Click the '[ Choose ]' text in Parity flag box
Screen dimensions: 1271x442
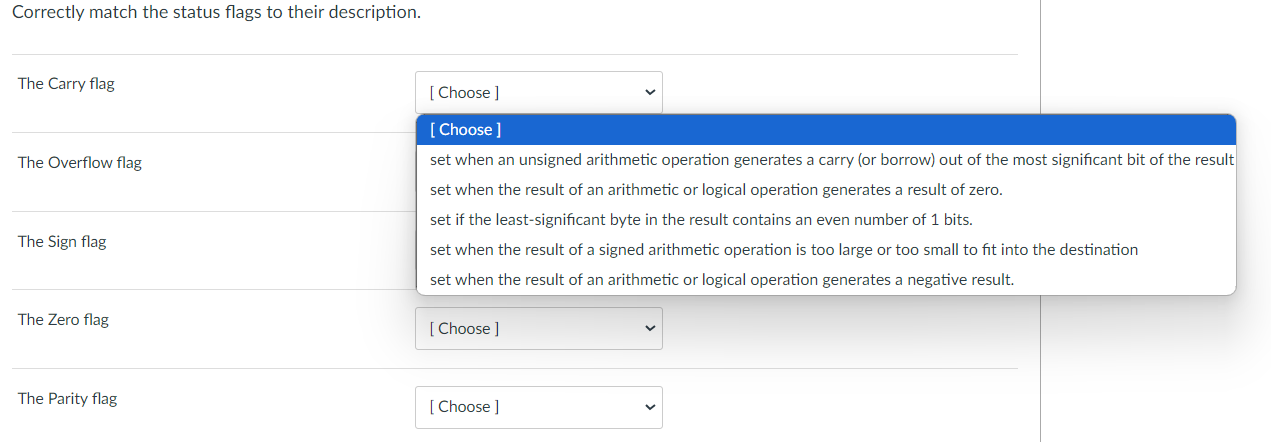click(464, 407)
